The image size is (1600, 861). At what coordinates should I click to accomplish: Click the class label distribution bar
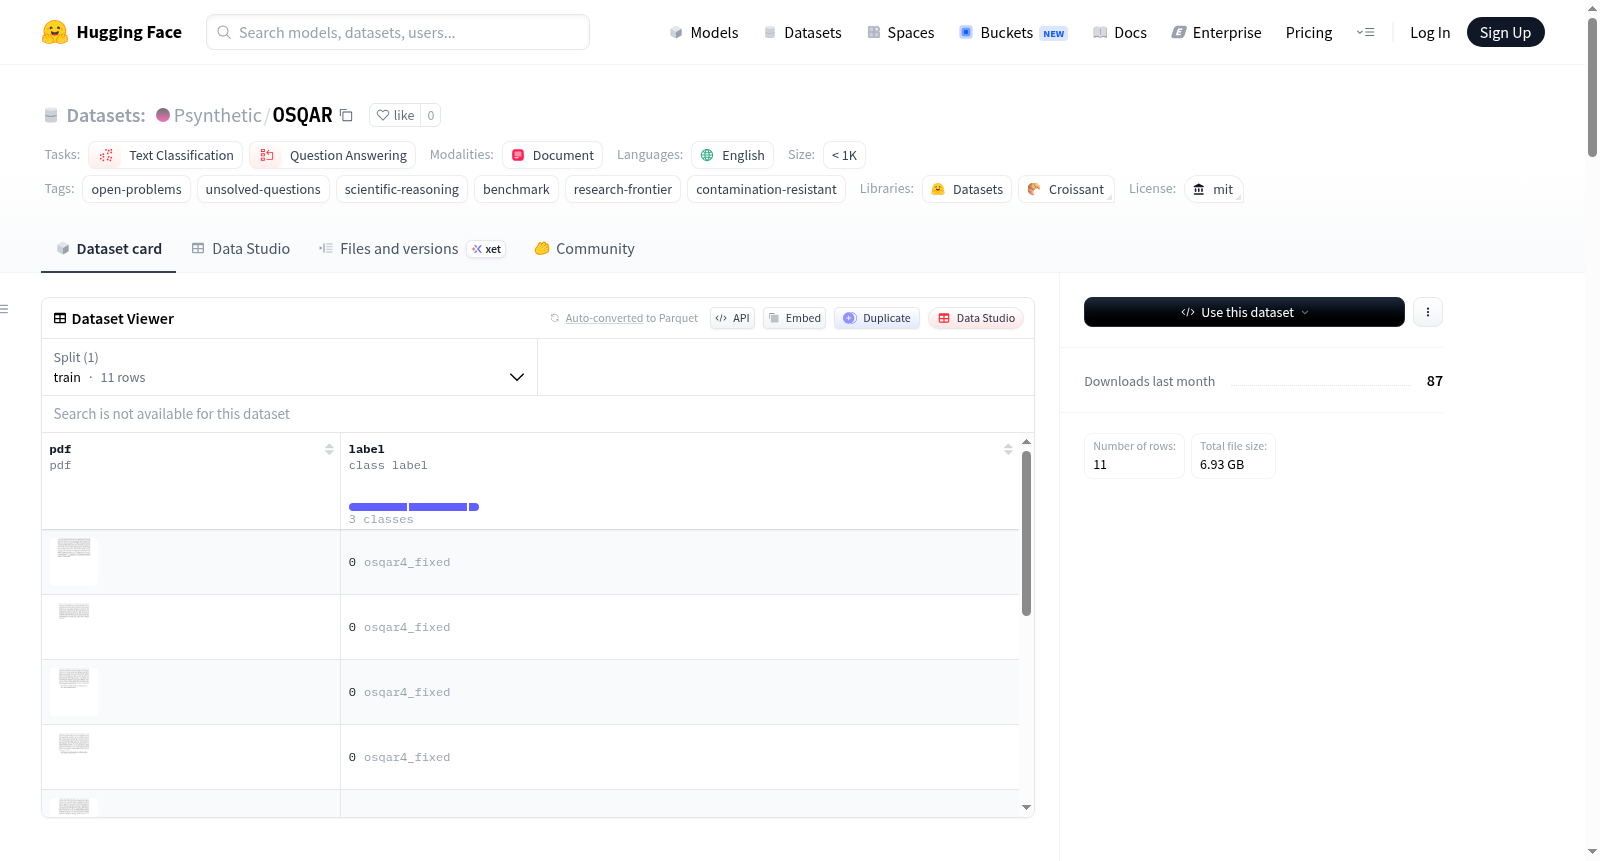(414, 507)
